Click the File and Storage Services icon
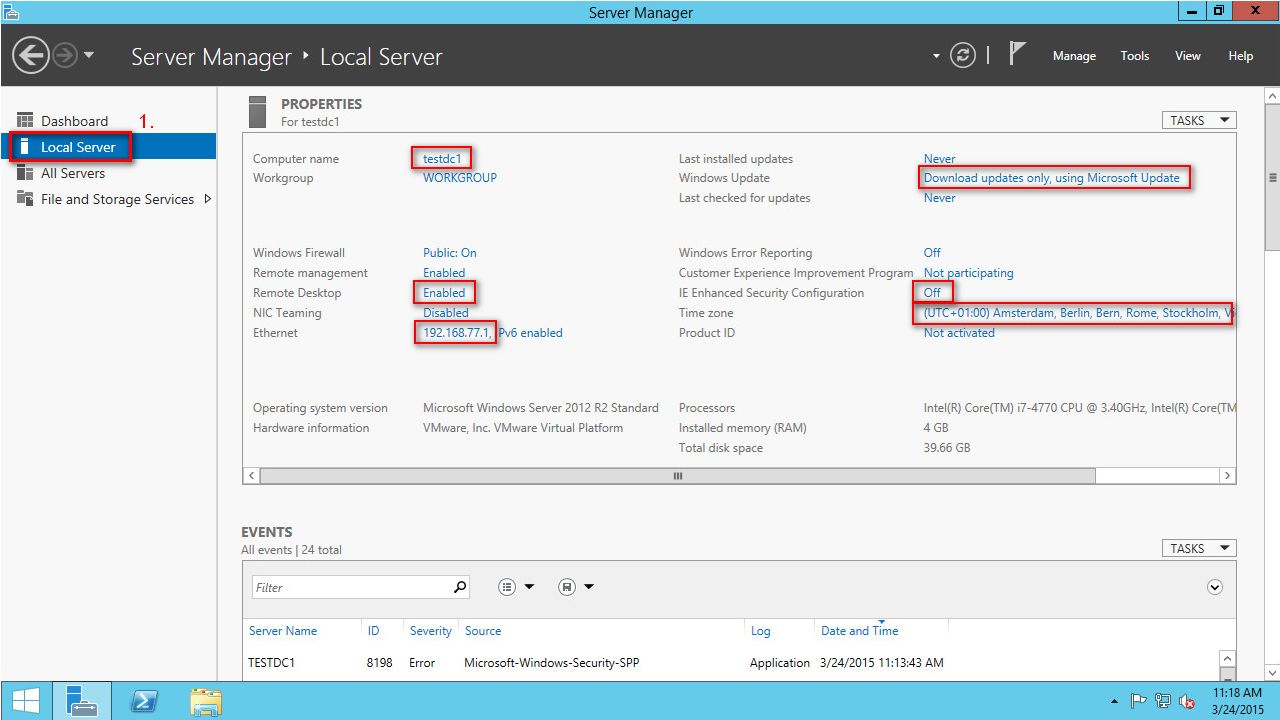Screen dimensions: 1280x720 (x=25, y=199)
